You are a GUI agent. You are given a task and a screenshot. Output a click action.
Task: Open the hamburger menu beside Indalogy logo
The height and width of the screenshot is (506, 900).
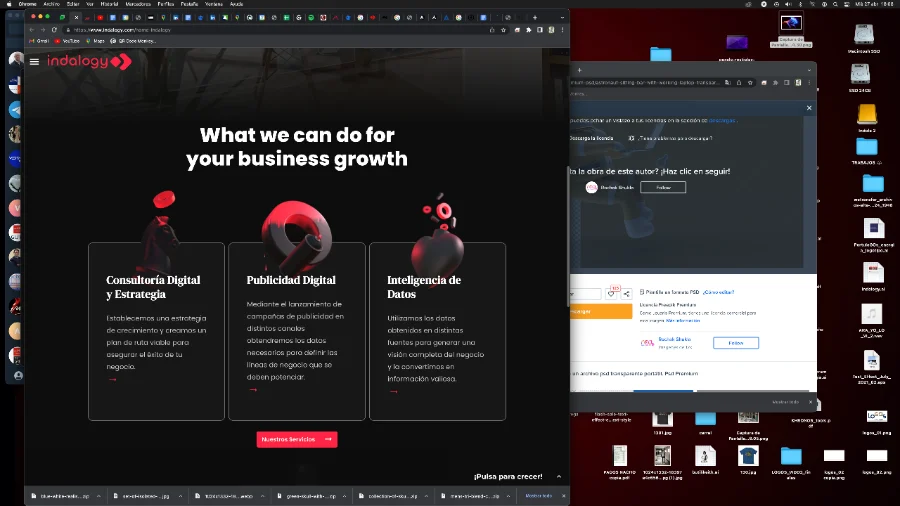pos(34,61)
